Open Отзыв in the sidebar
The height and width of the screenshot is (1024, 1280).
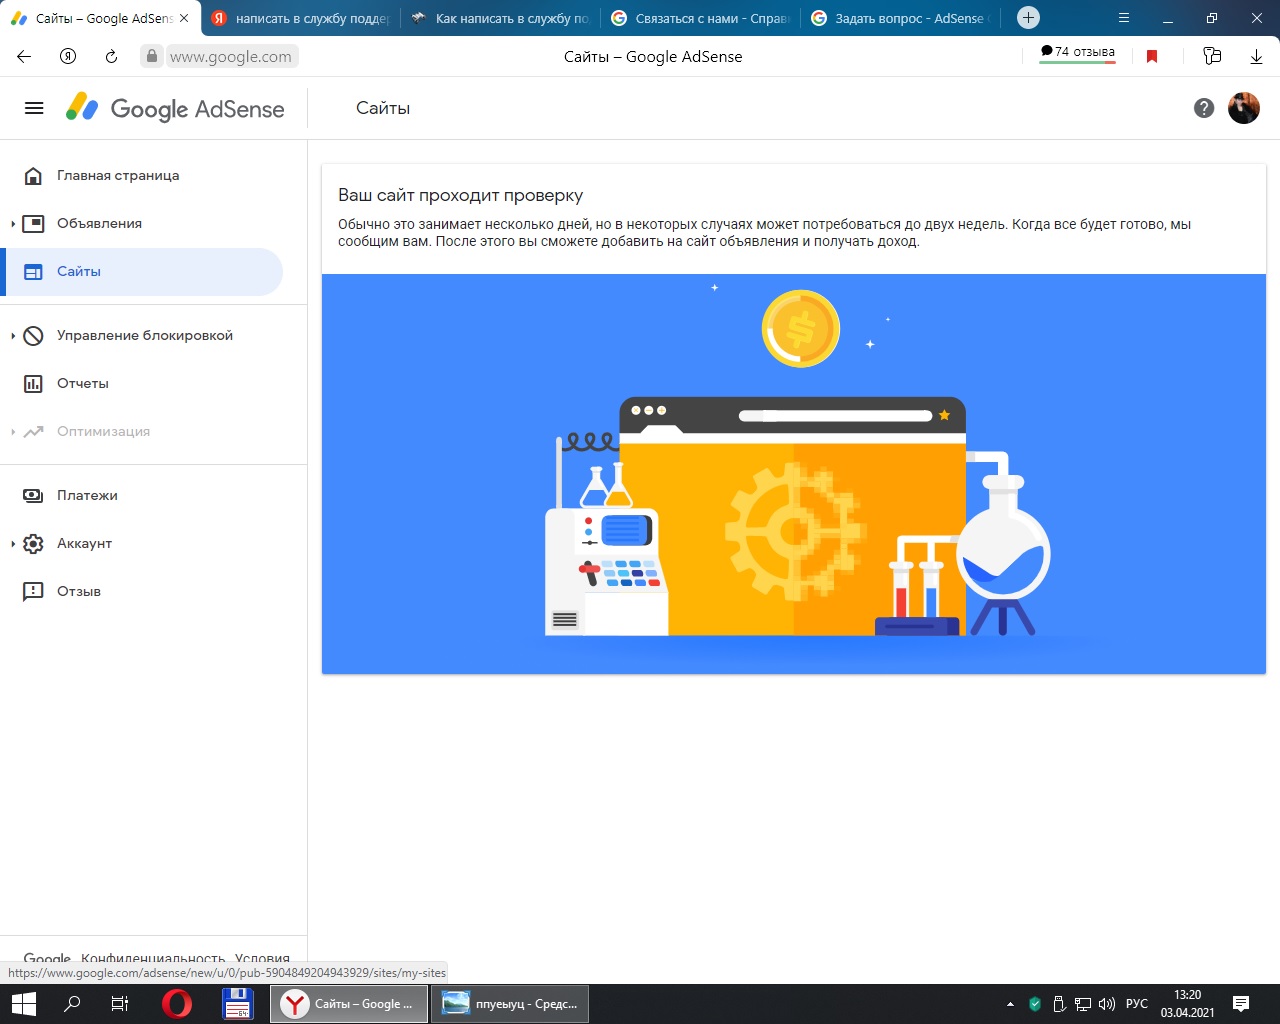click(x=79, y=591)
